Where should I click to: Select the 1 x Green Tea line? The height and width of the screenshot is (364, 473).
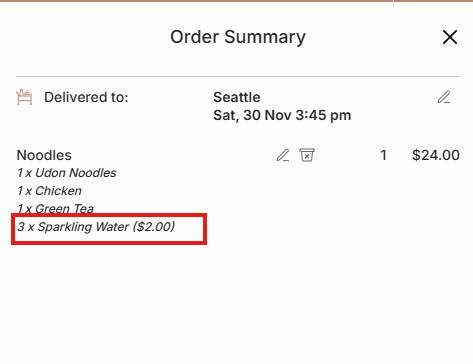[x=55, y=209]
